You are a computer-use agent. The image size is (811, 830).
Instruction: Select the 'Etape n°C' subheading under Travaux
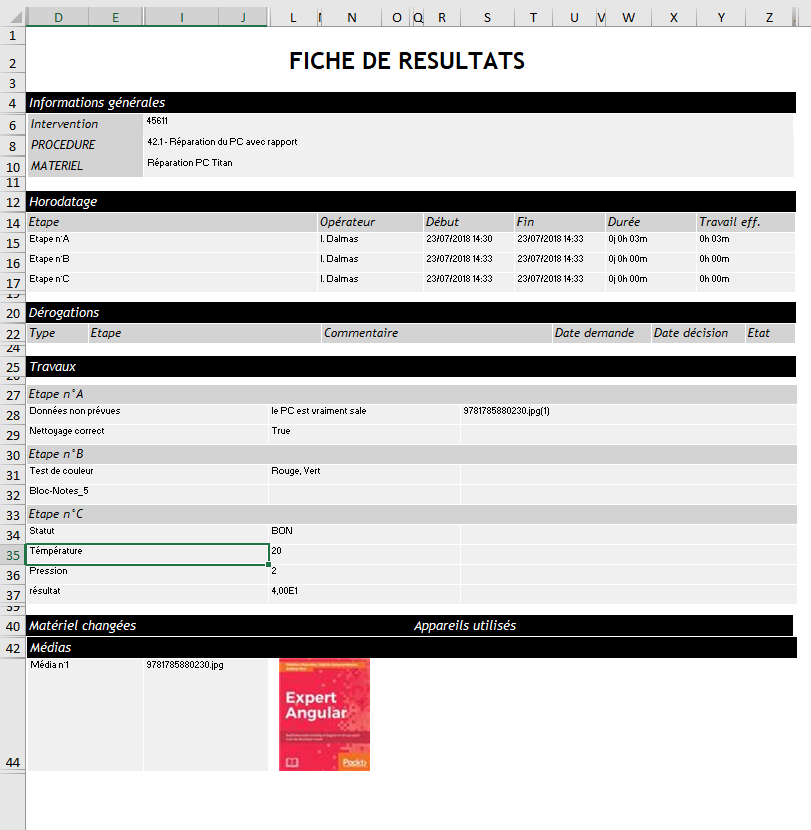click(x=411, y=515)
